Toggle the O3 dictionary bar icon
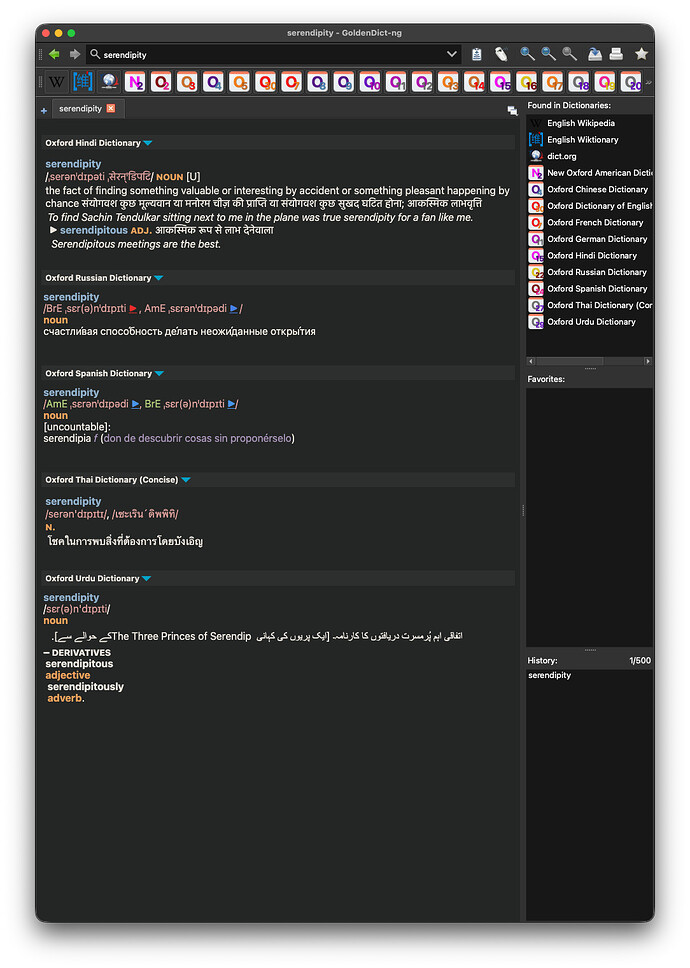Image resolution: width=690 pixels, height=968 pixels. (x=187, y=81)
